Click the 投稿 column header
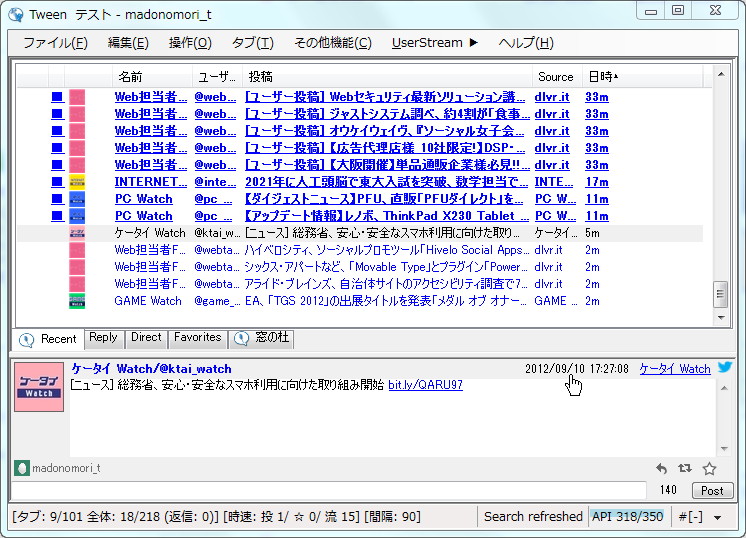This screenshot has width=746, height=538. pyautogui.click(x=387, y=77)
